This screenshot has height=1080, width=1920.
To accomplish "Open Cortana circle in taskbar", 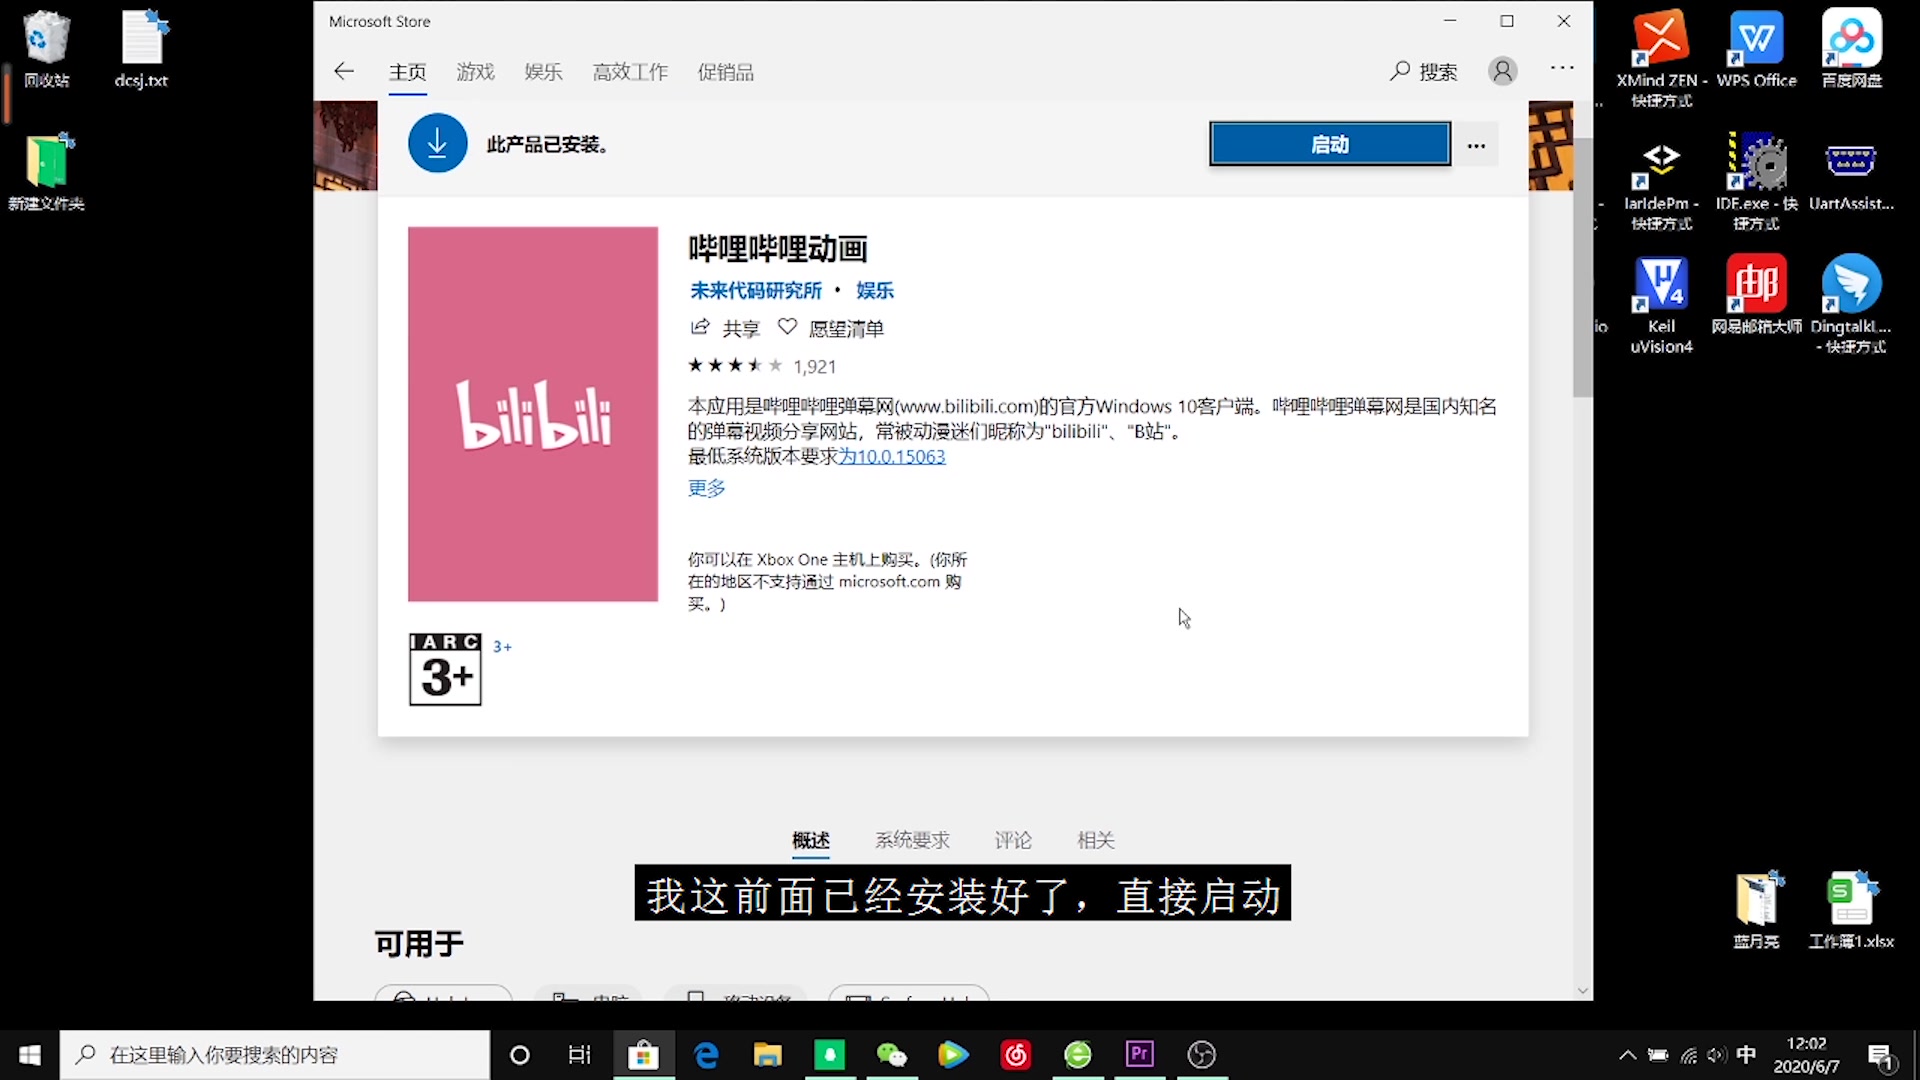I will [x=519, y=1055].
